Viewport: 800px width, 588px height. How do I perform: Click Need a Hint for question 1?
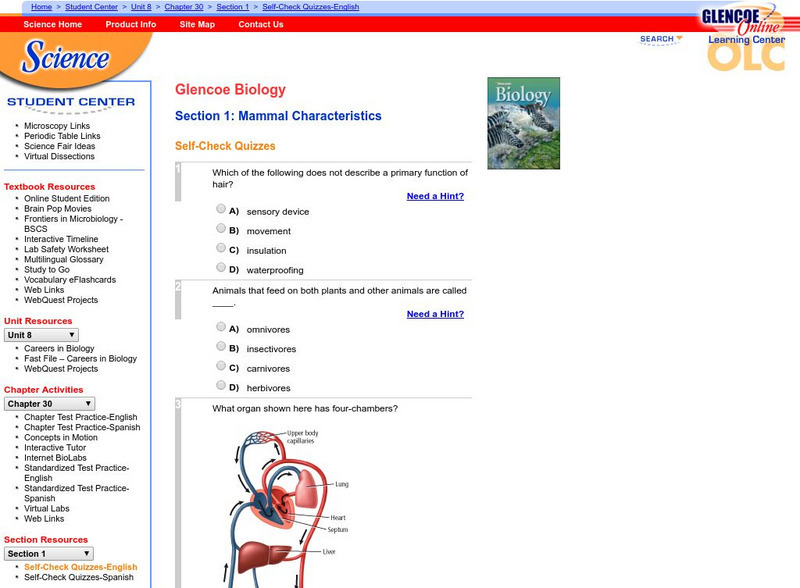click(x=435, y=196)
